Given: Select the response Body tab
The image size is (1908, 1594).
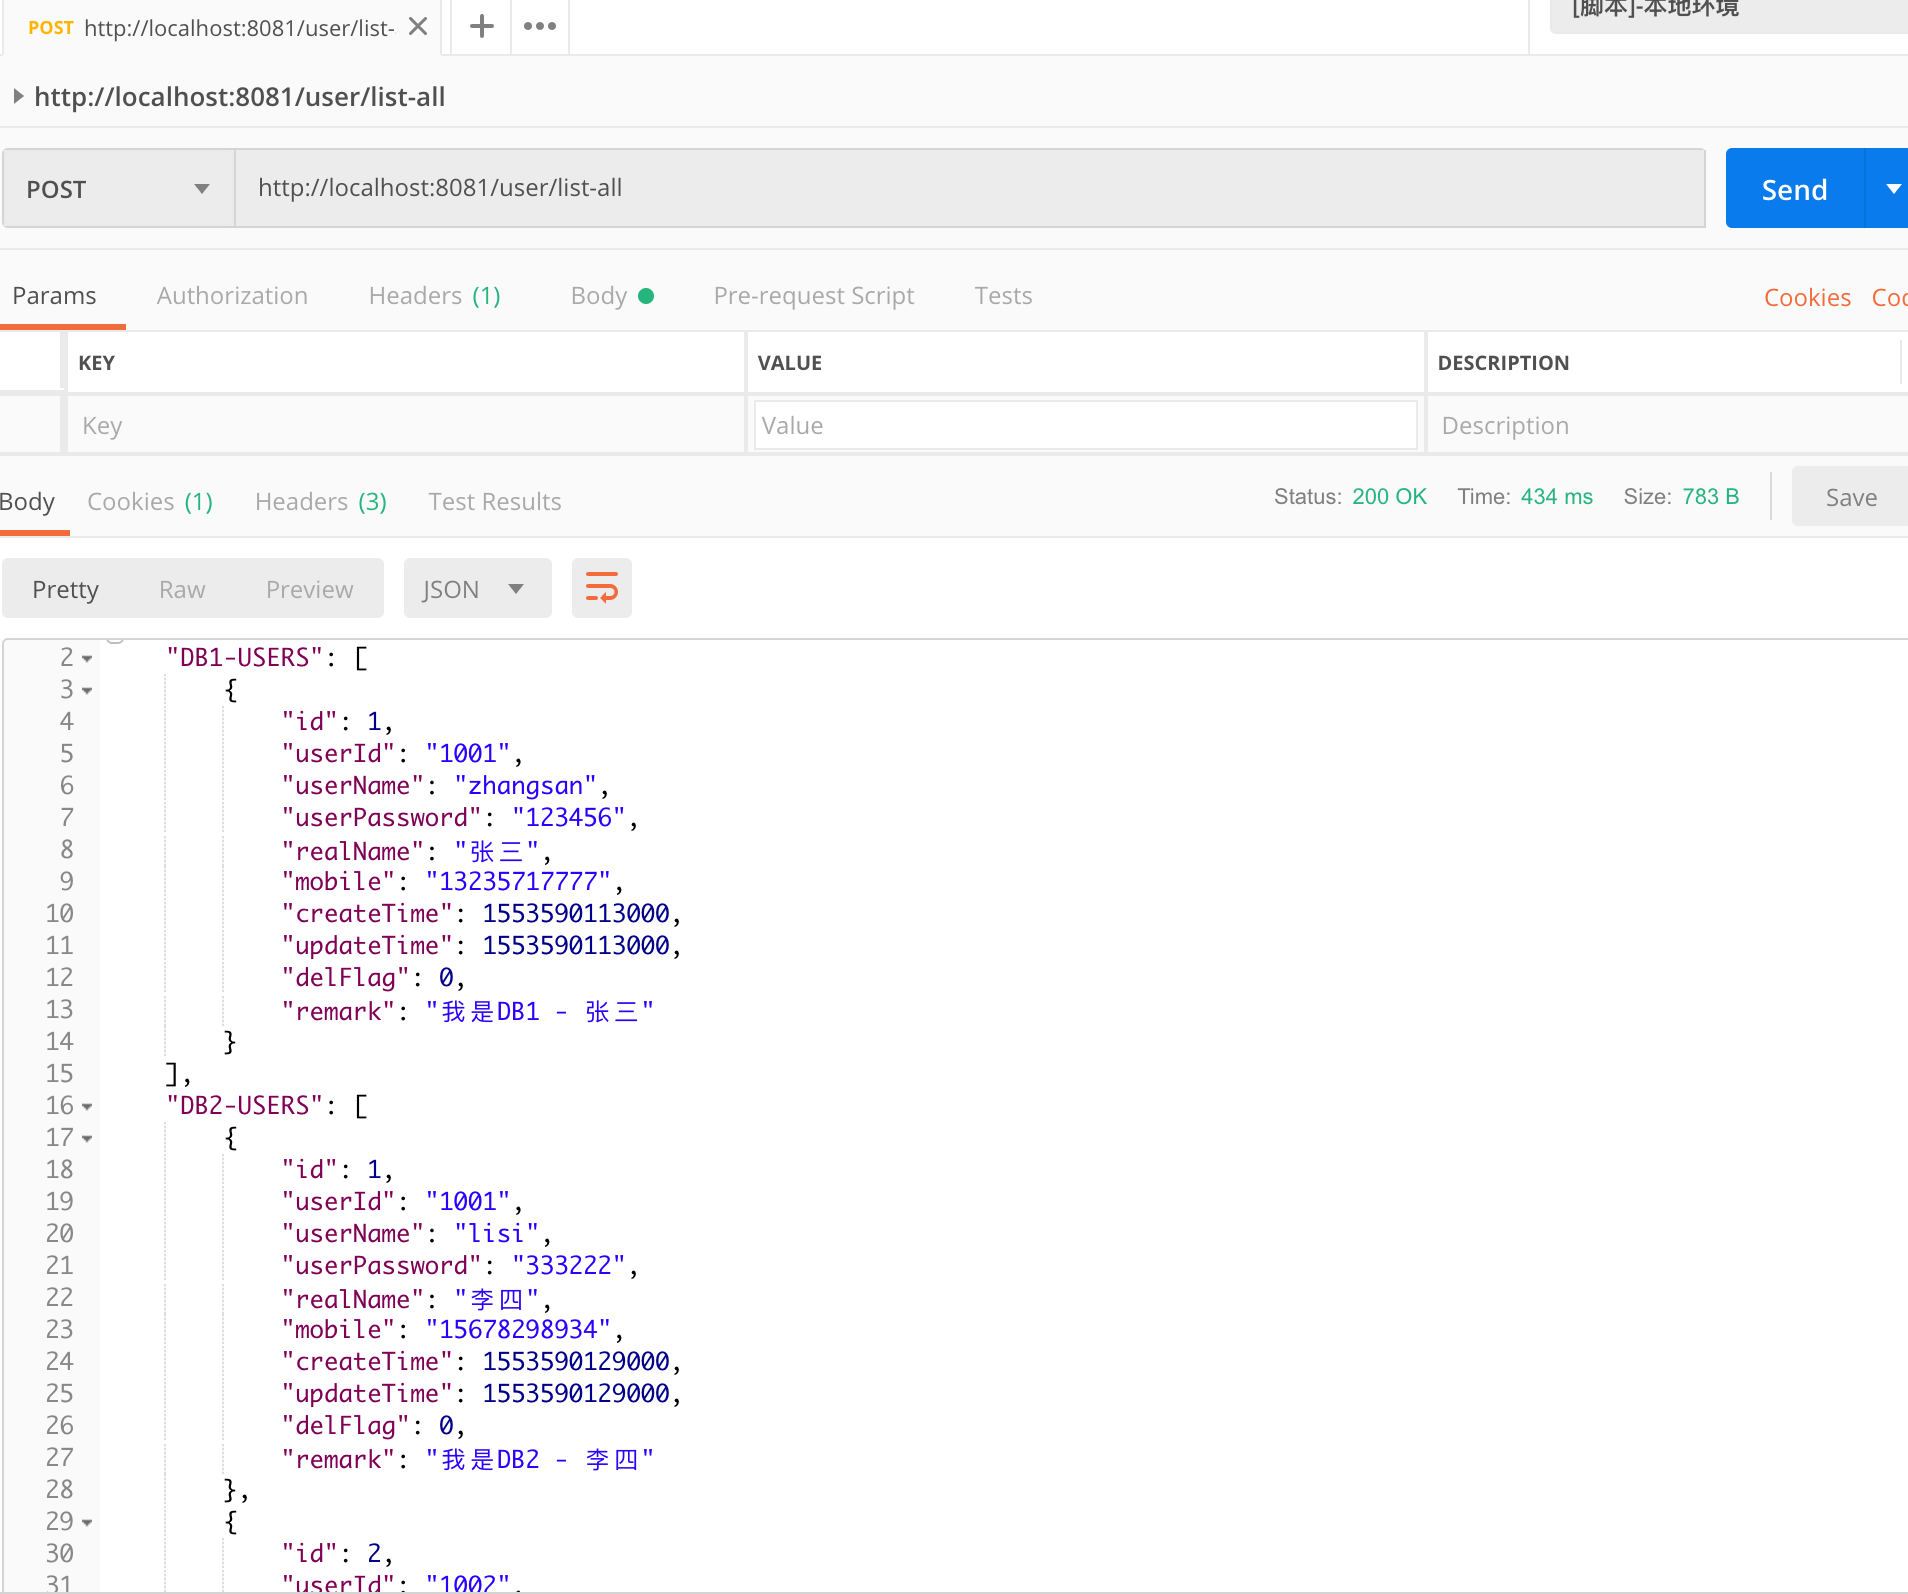Looking at the screenshot, I should point(27,502).
